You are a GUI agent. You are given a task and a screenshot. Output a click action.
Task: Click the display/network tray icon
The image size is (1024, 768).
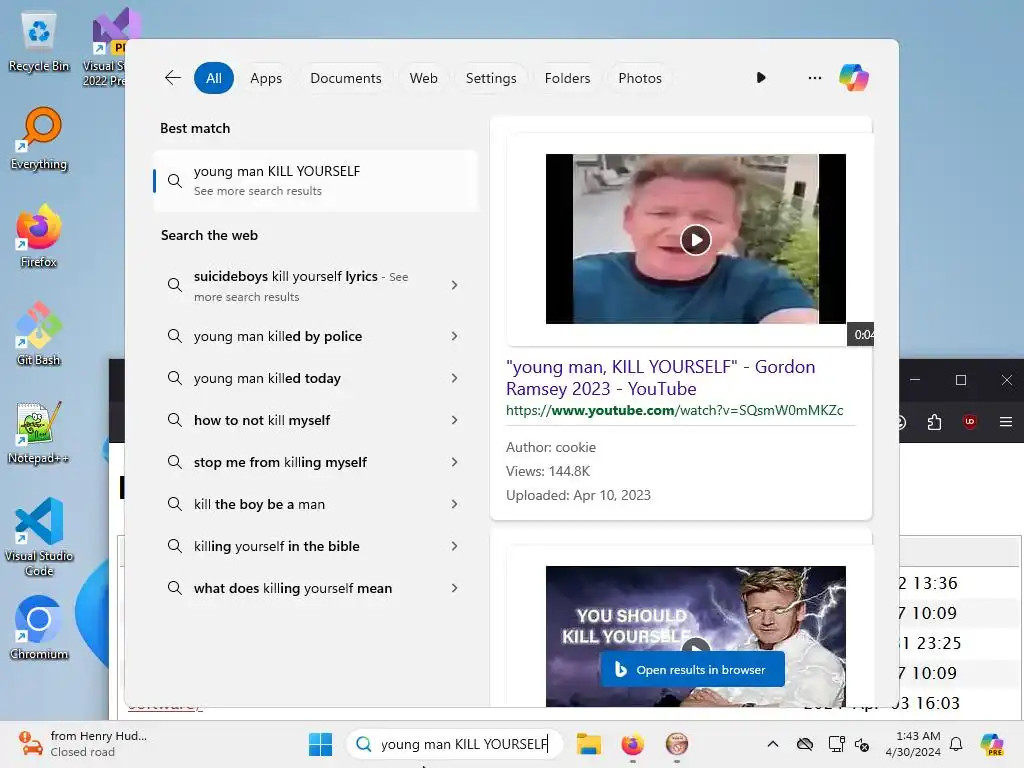pos(836,744)
